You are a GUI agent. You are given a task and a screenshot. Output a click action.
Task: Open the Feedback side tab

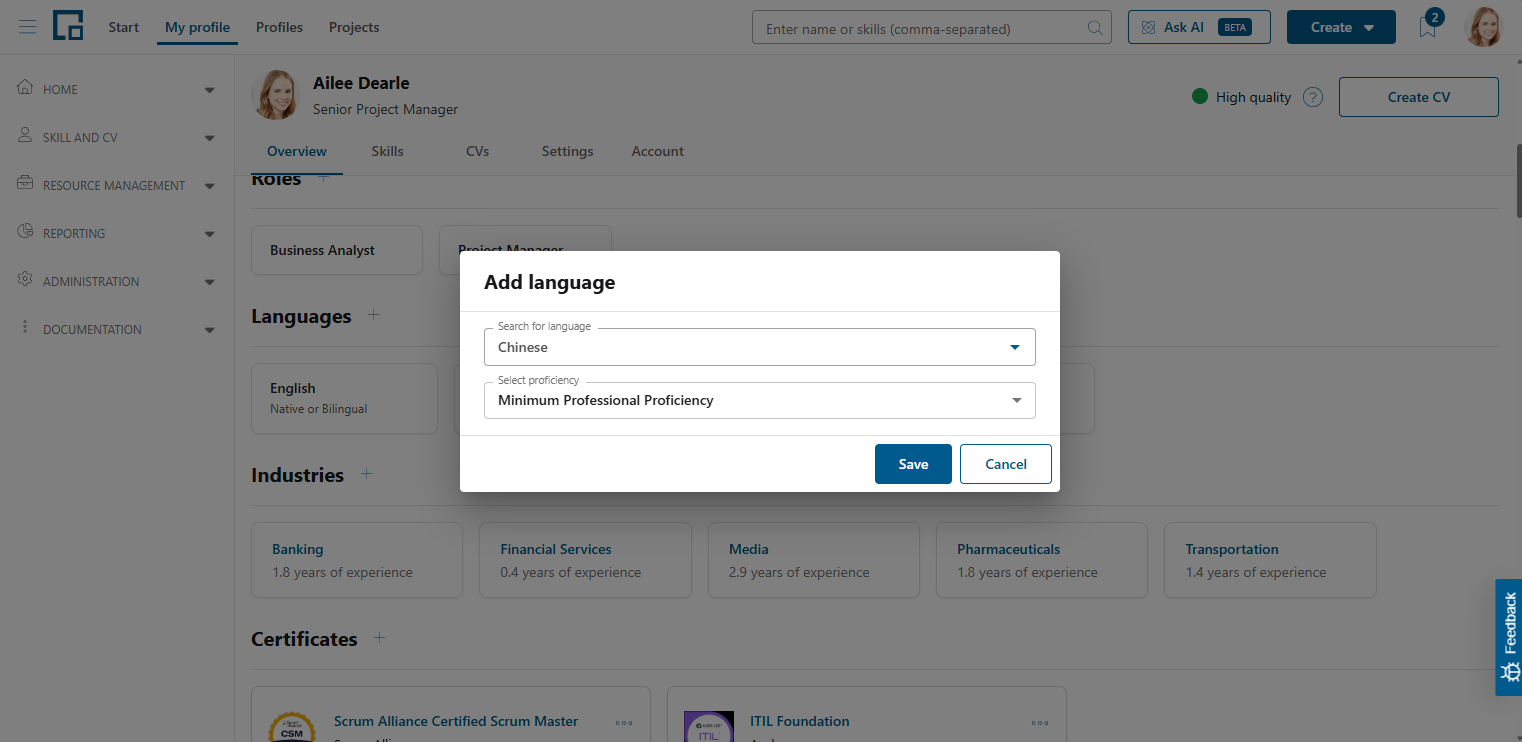pos(1508,637)
